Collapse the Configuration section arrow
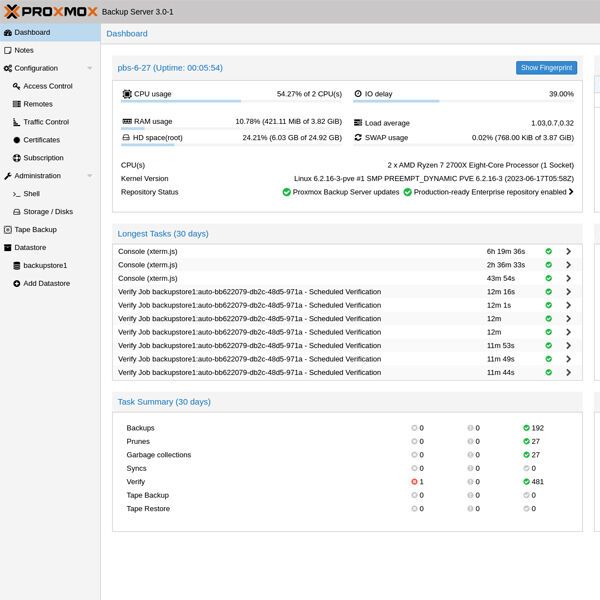 point(90,68)
